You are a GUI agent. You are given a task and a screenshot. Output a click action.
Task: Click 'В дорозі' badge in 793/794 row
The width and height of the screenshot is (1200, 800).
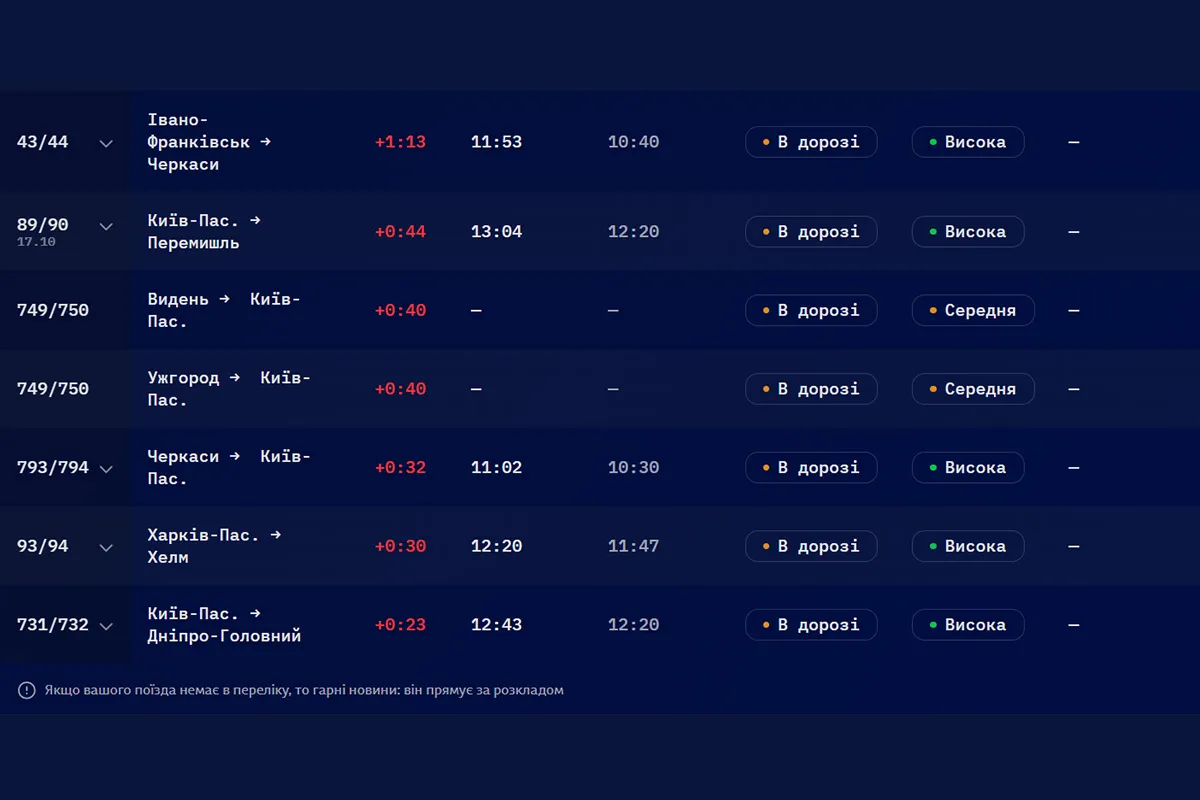pyautogui.click(x=811, y=467)
